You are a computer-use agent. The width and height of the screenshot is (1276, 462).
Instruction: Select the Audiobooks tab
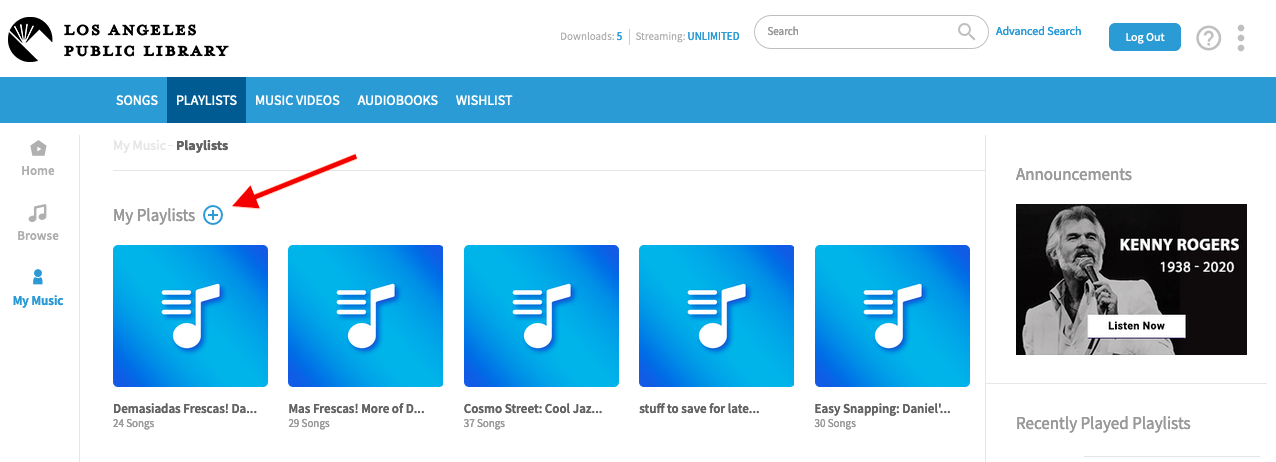(398, 101)
